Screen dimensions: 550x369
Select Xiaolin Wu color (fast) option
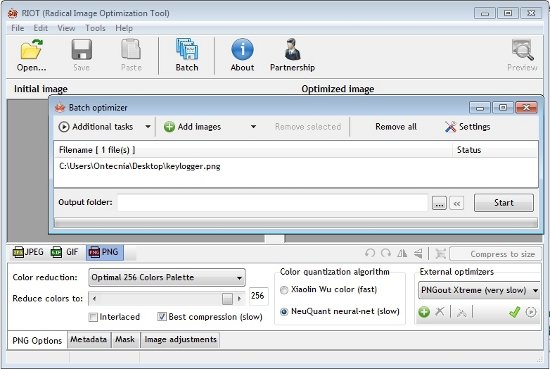tap(284, 290)
